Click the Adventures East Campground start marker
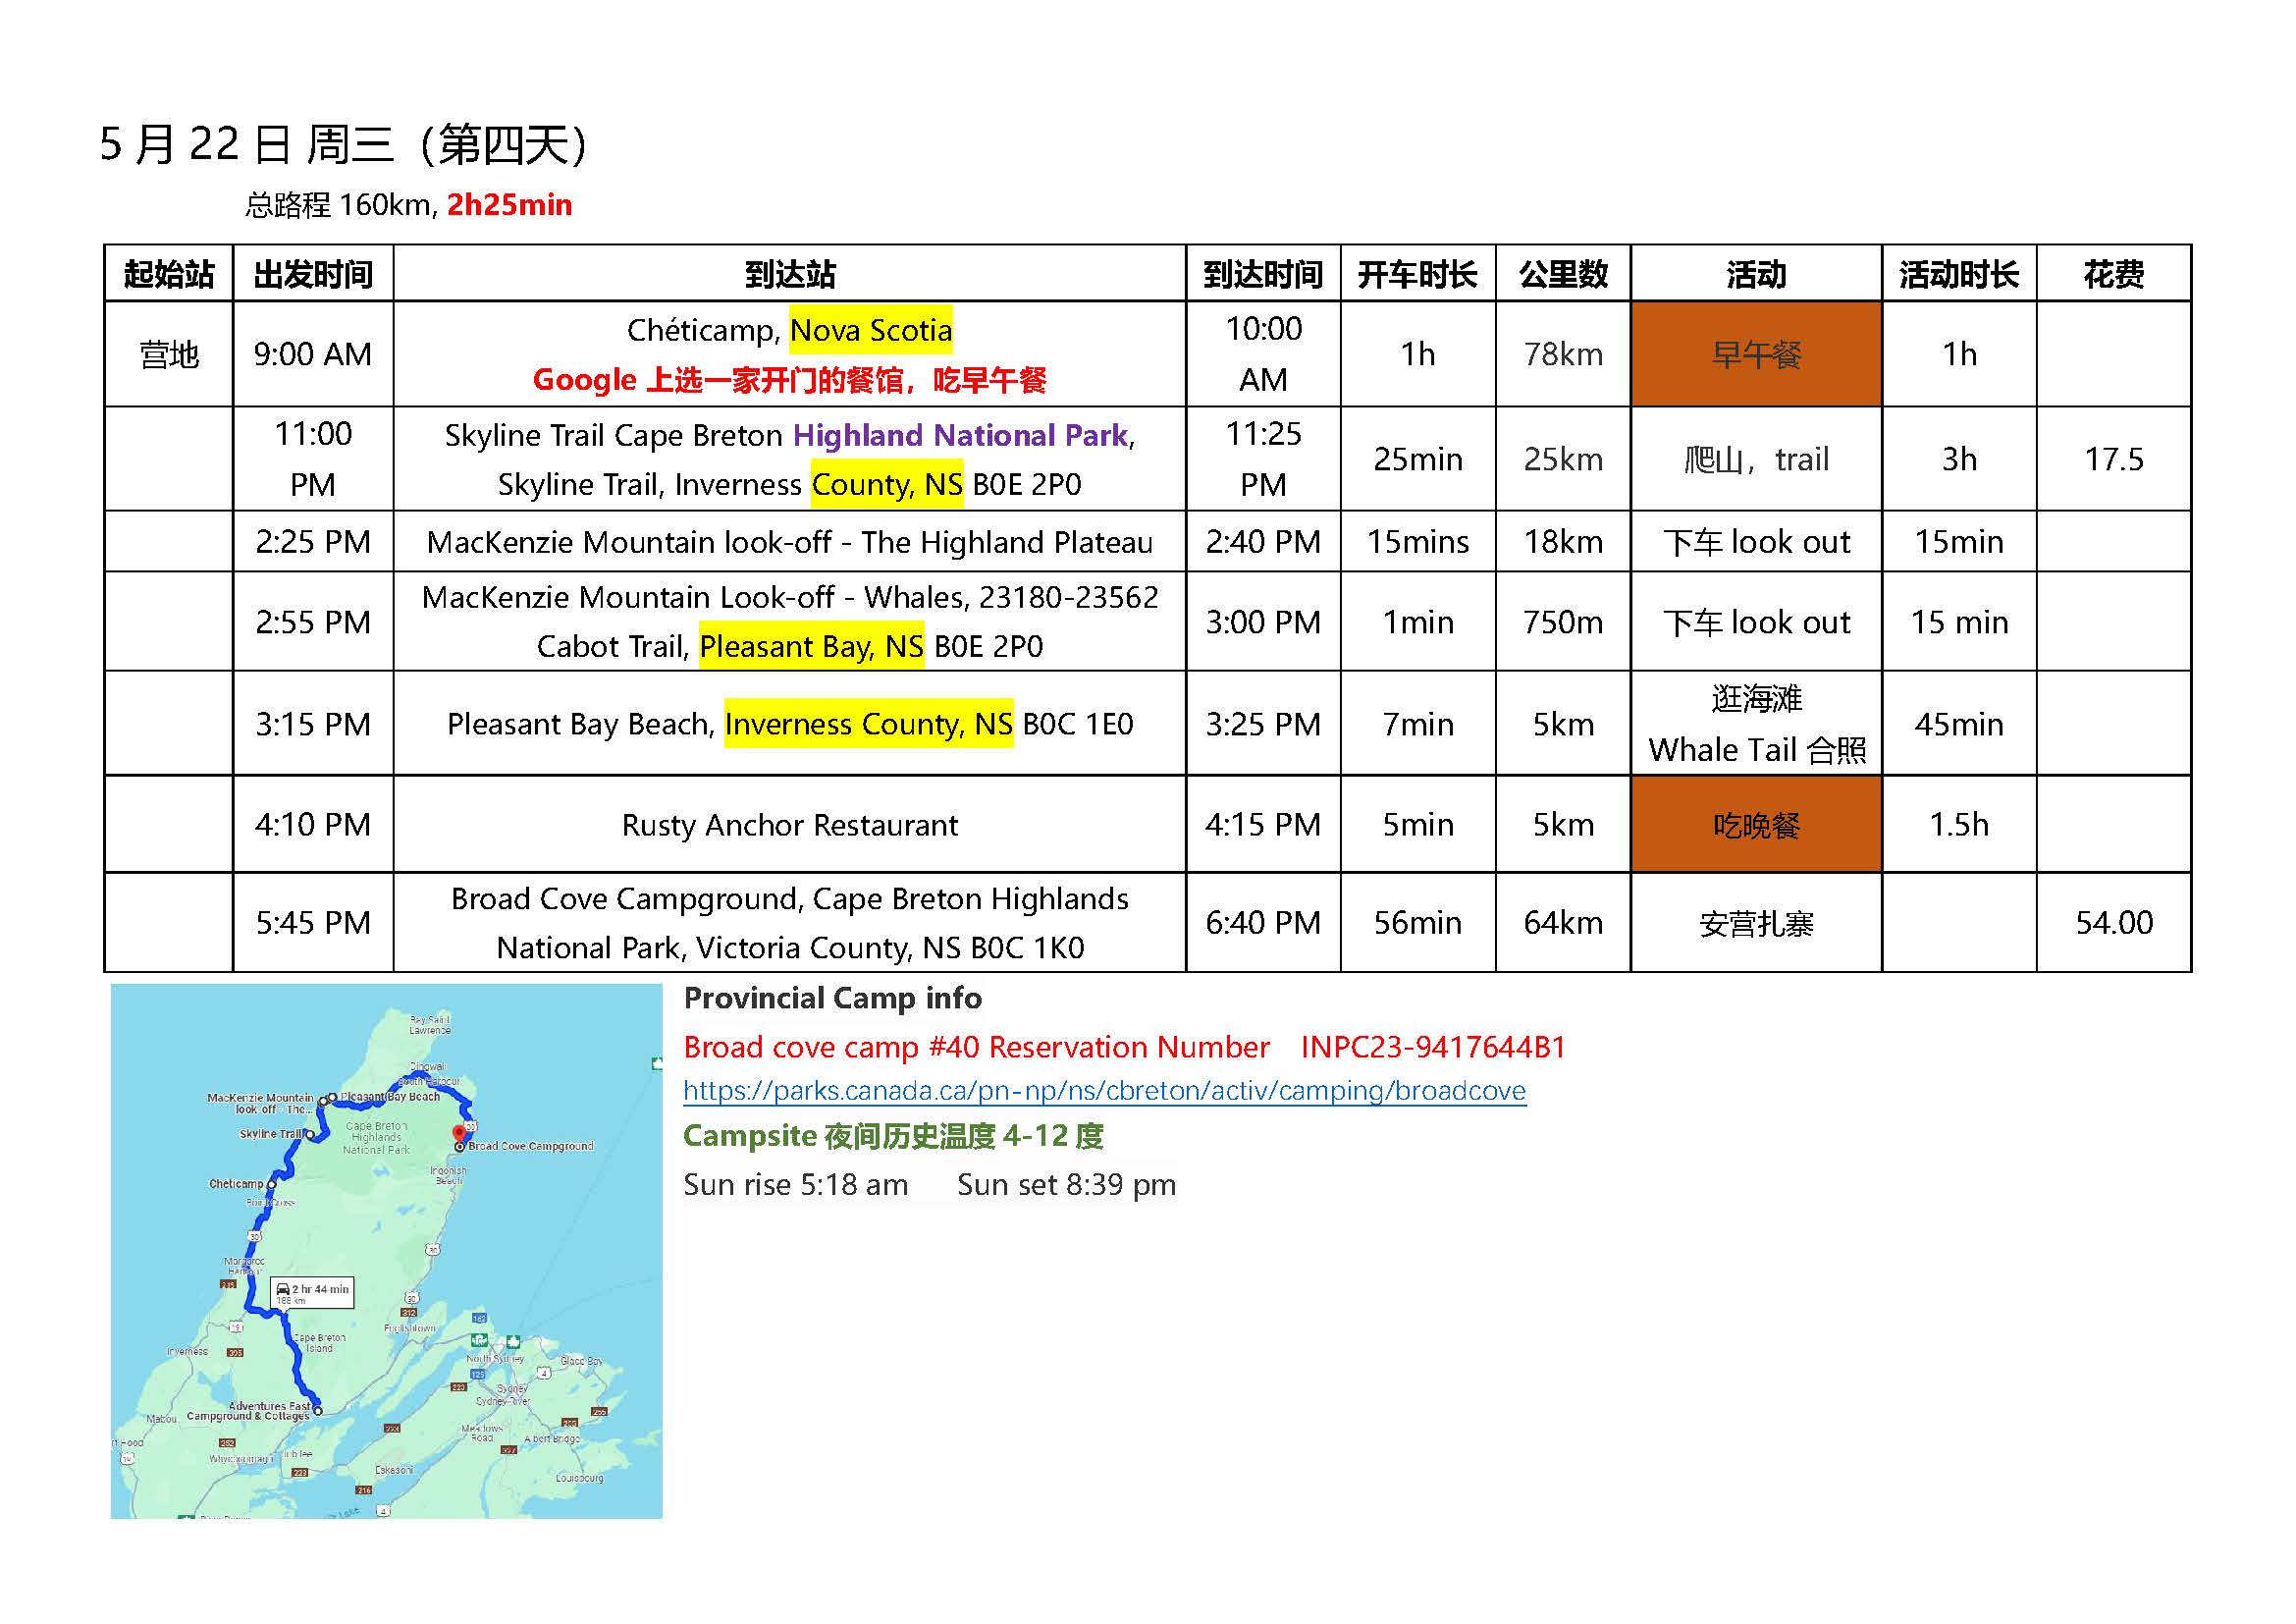The height and width of the screenshot is (1624, 2296). [318, 1411]
